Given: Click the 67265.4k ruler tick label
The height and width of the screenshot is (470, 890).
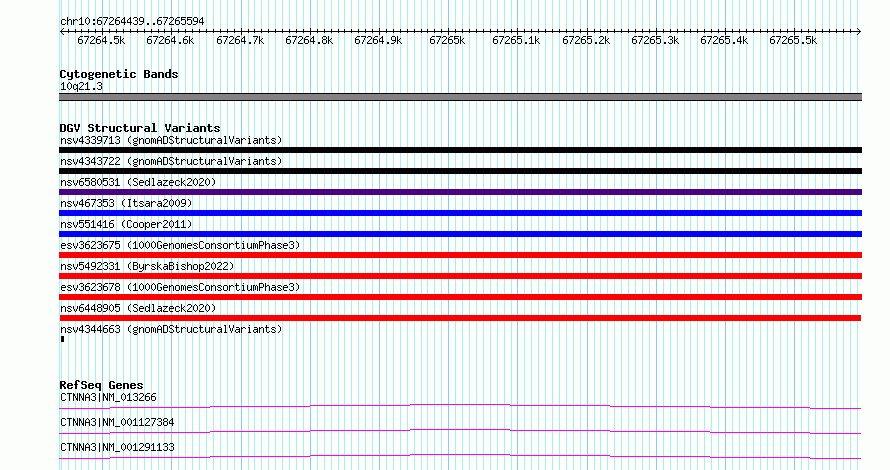Looking at the screenshot, I should (x=724, y=40).
